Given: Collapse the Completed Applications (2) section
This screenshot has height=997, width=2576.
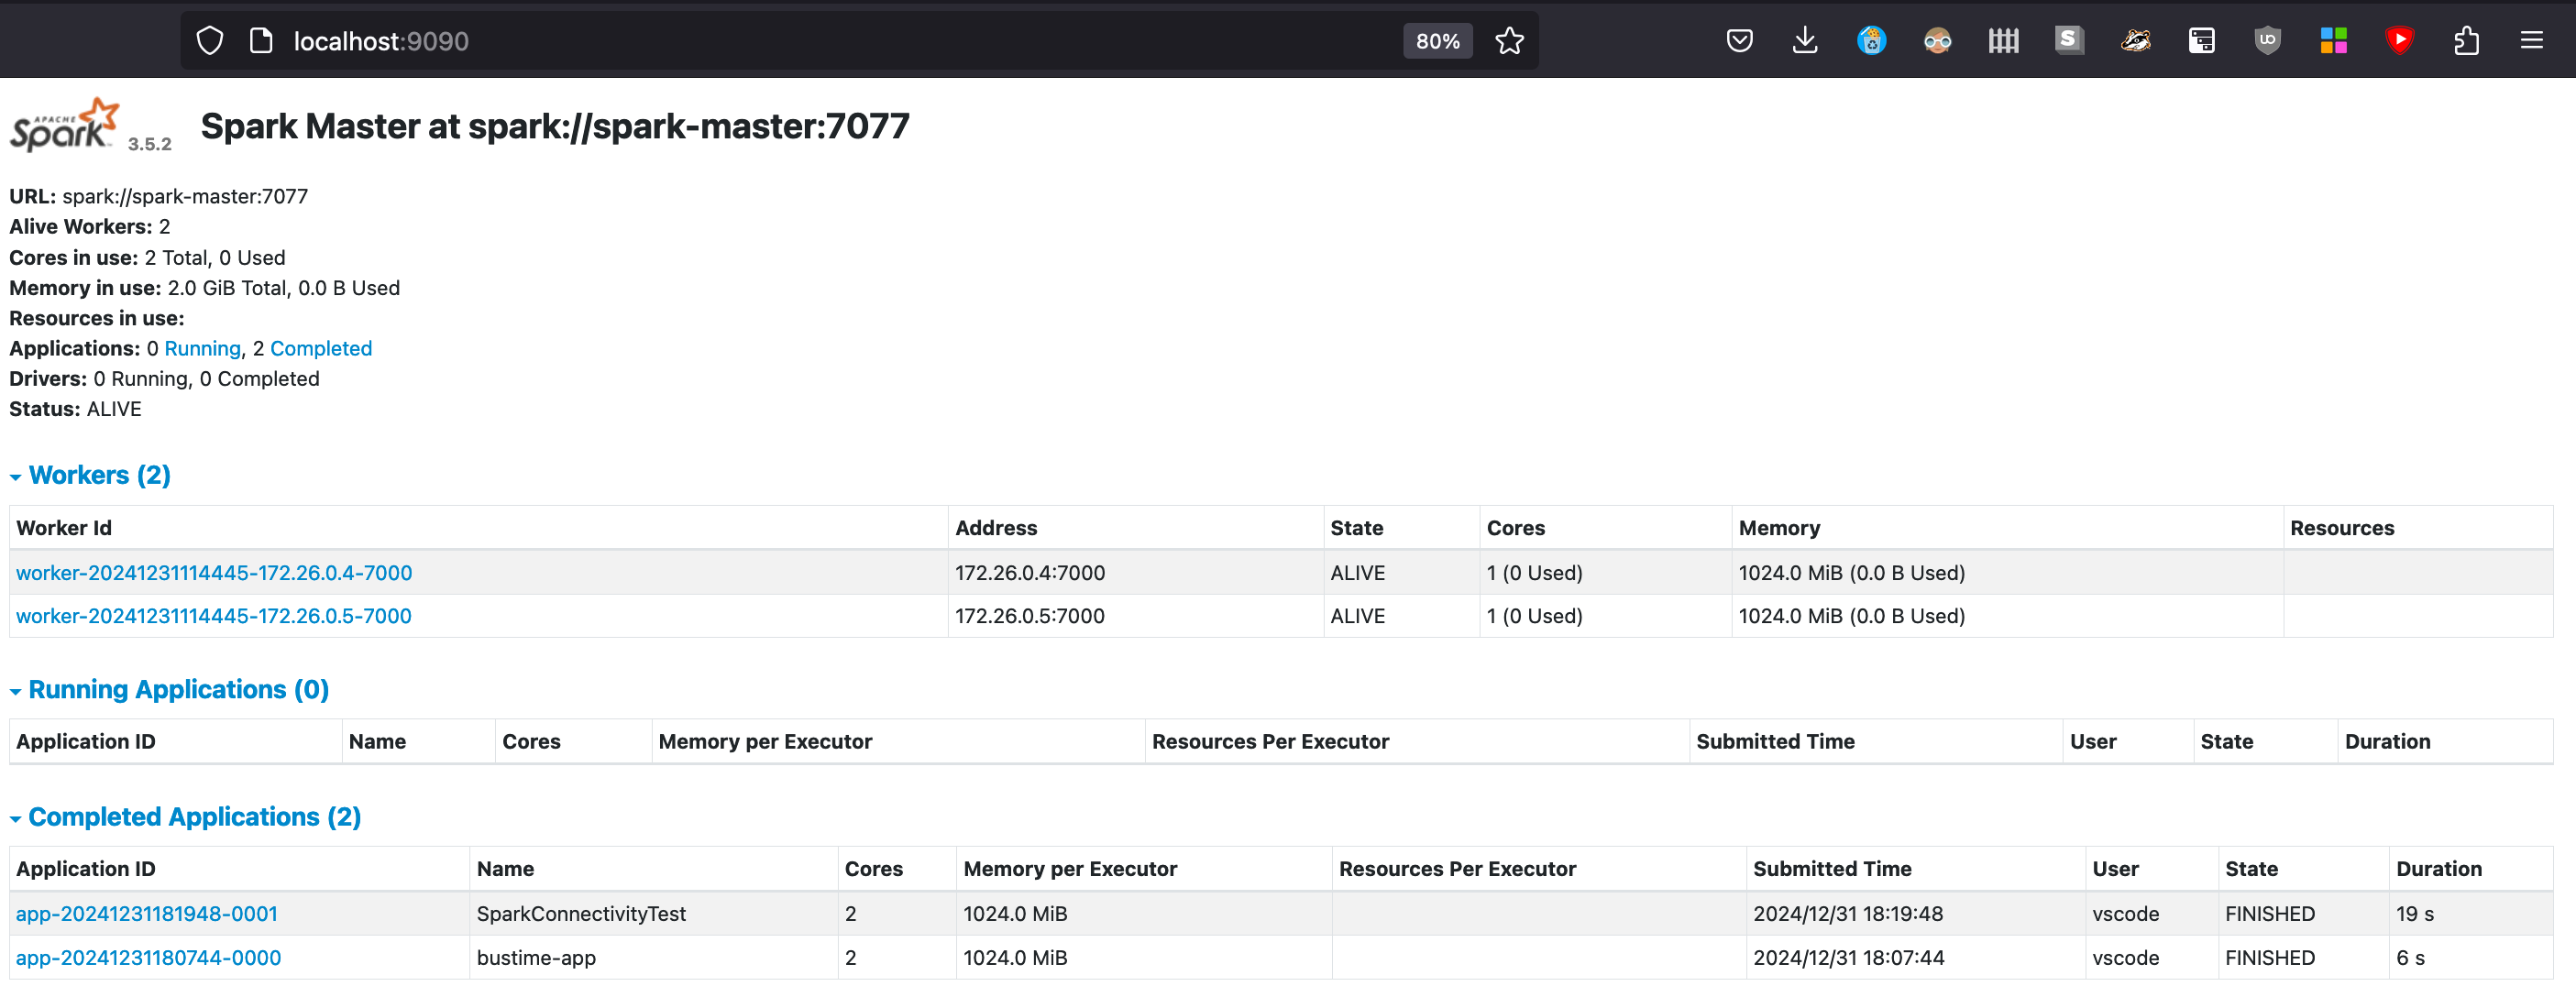Looking at the screenshot, I should [185, 817].
